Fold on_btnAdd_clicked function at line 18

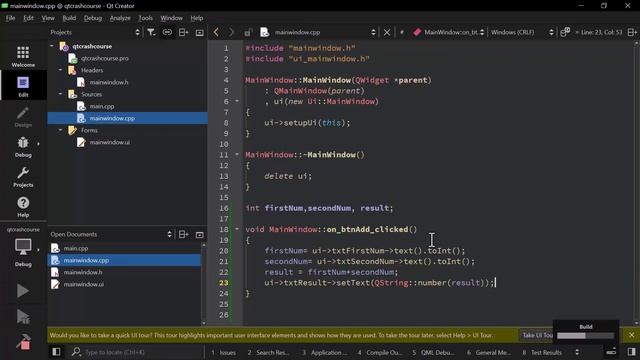click(x=237, y=229)
